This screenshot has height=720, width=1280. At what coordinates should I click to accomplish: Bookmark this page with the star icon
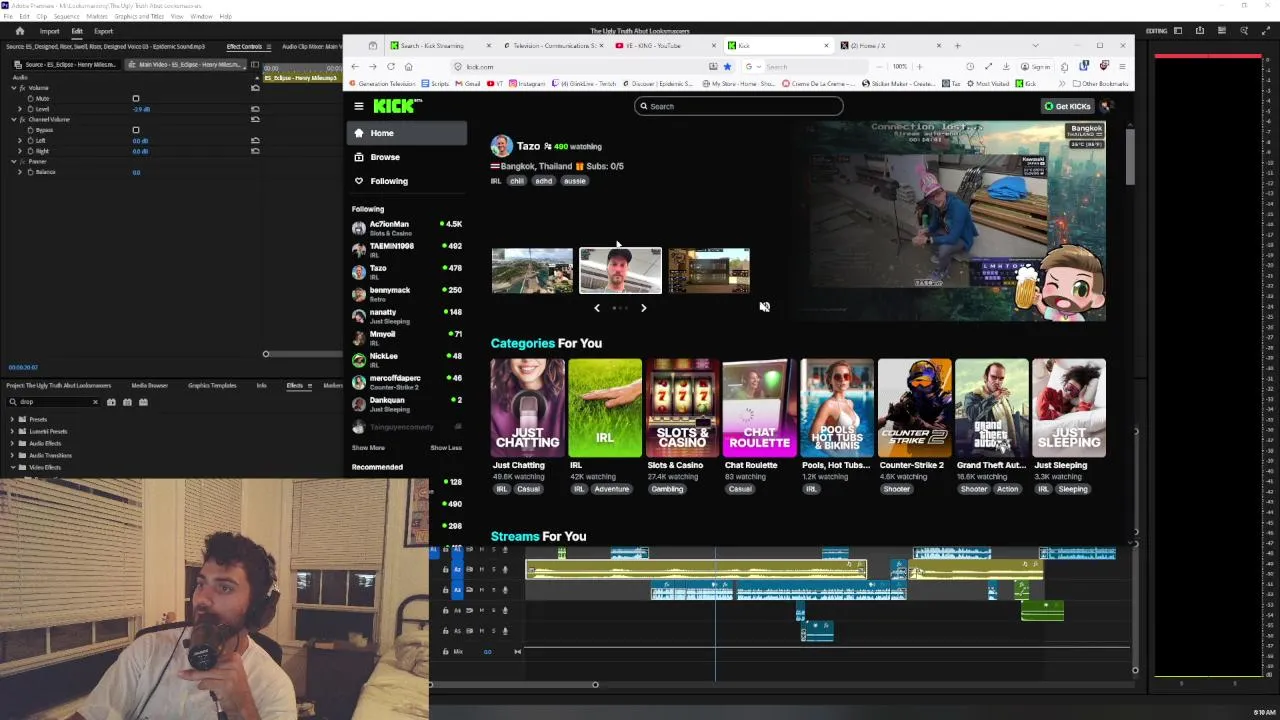727,67
